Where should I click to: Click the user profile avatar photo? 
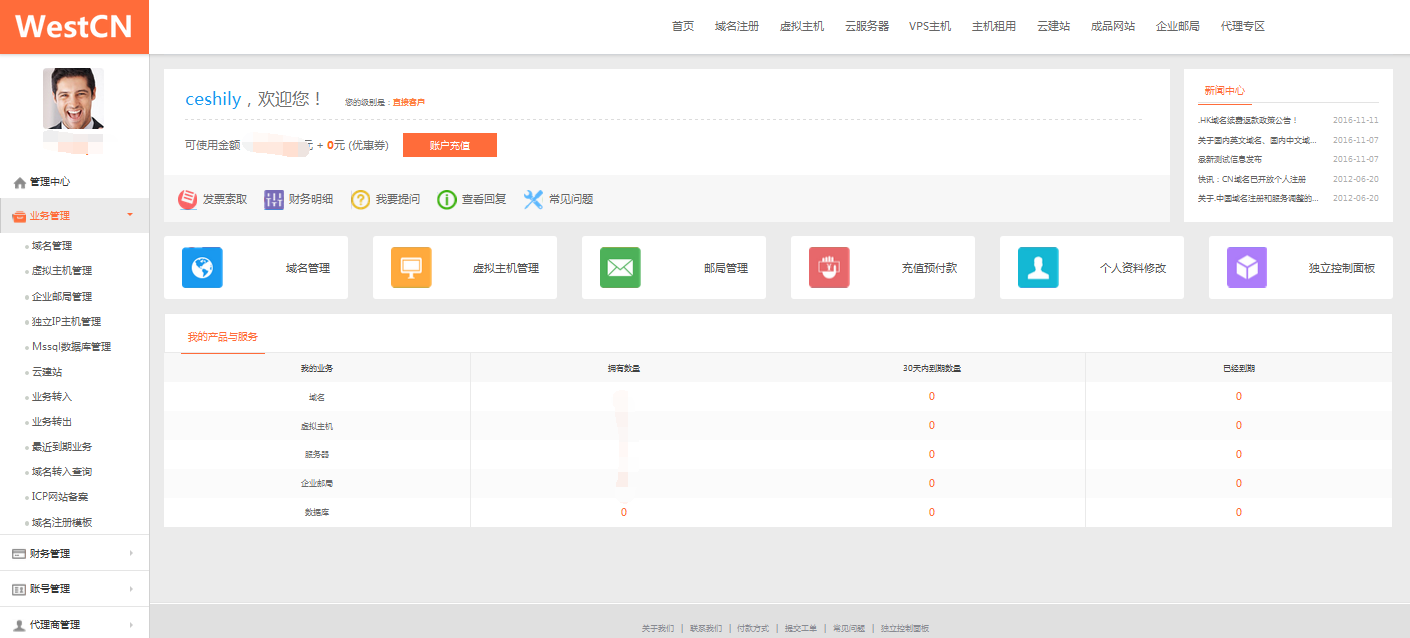(73, 98)
